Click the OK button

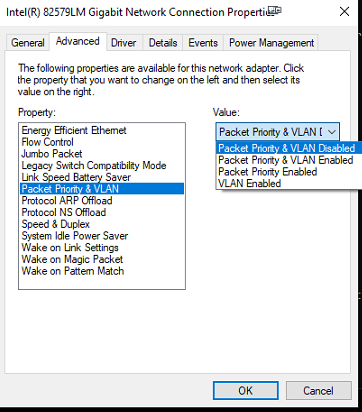pos(246,391)
